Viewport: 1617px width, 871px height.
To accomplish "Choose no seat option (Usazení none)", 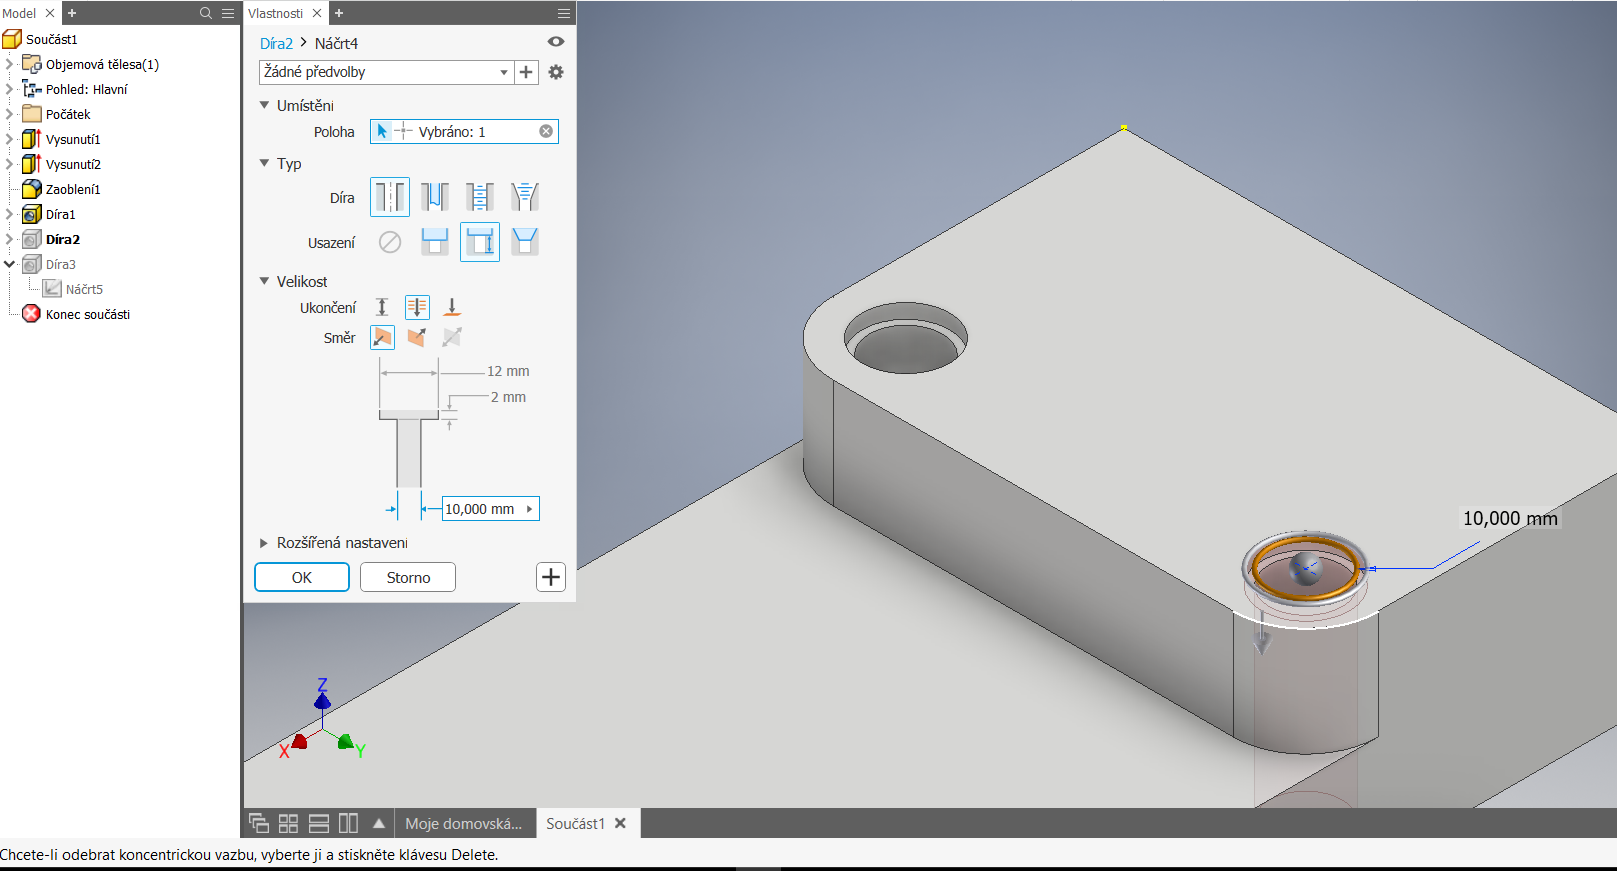I will [x=390, y=242].
